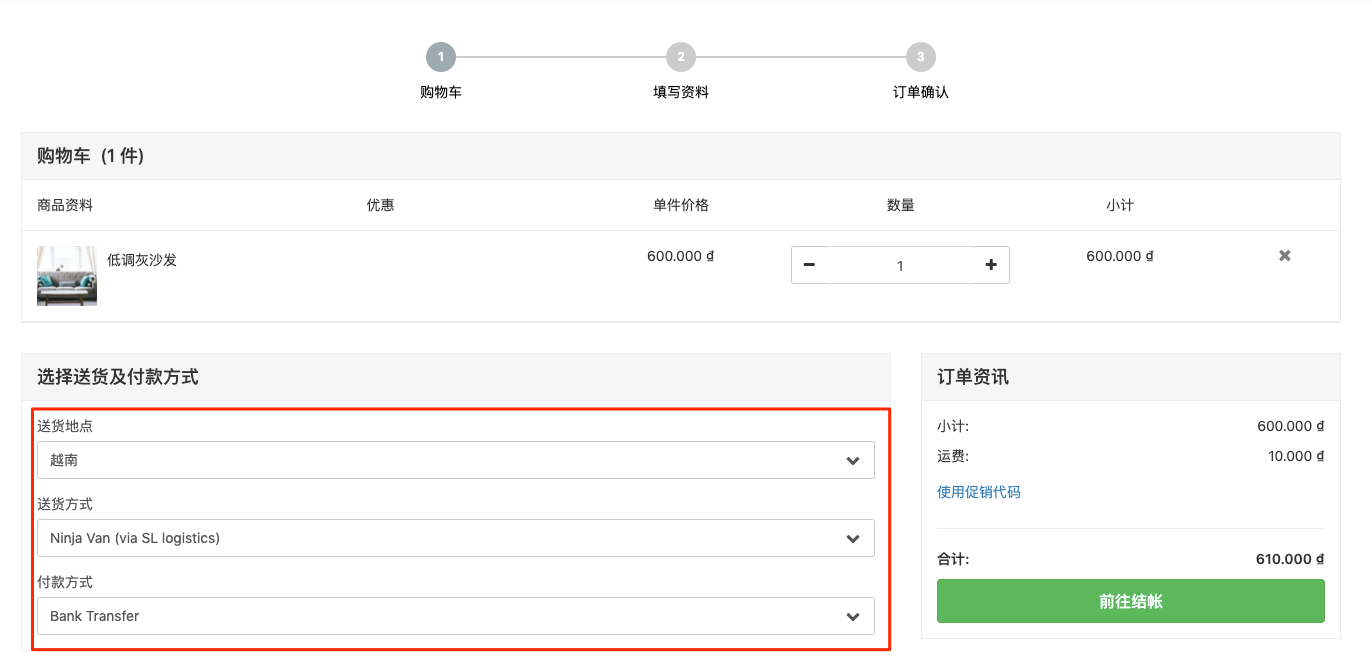Click the green 前往结帐 button
Image resolution: width=1372 pixels, height=665 pixels.
pyautogui.click(x=1131, y=601)
